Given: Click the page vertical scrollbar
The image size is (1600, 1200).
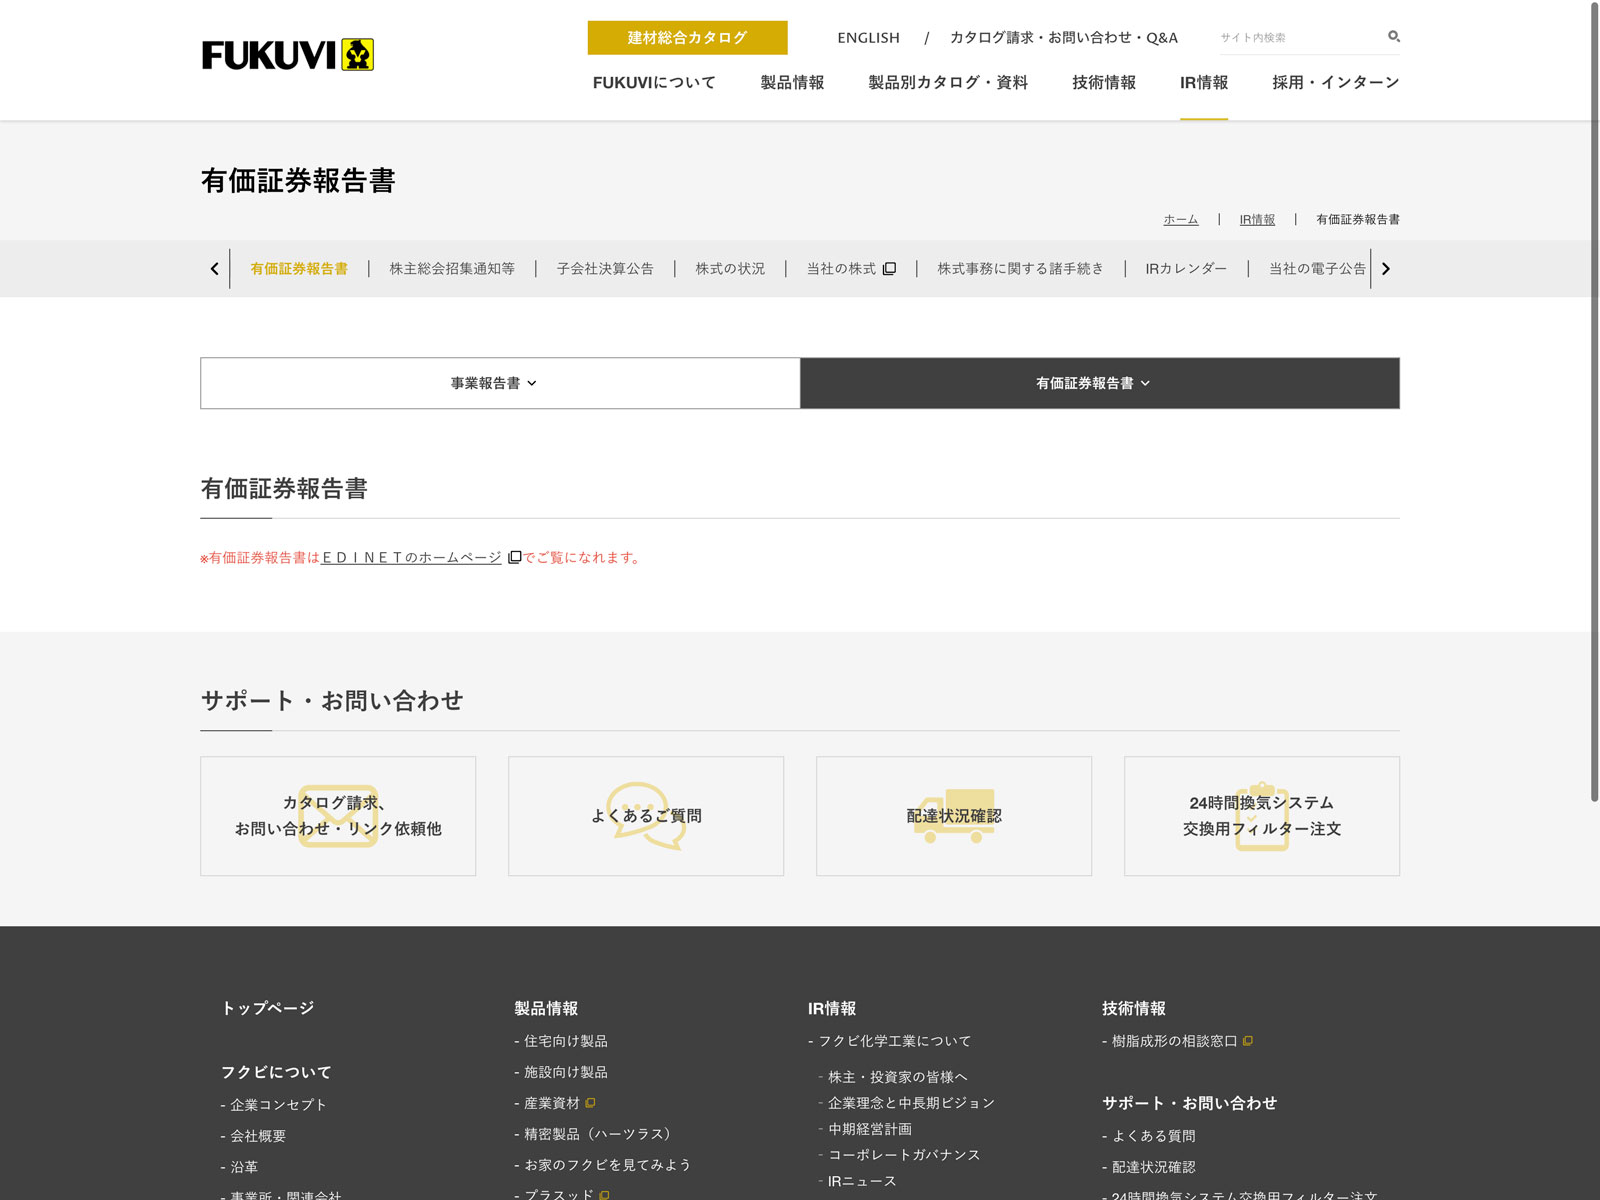Looking at the screenshot, I should 1594,400.
